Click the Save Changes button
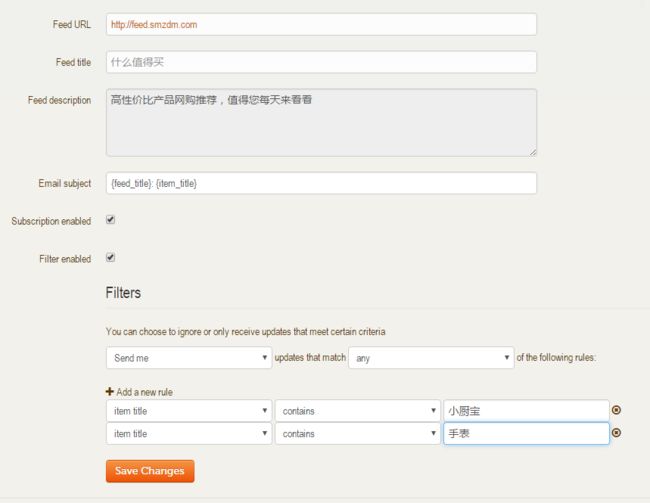The image size is (650, 503). point(150,471)
